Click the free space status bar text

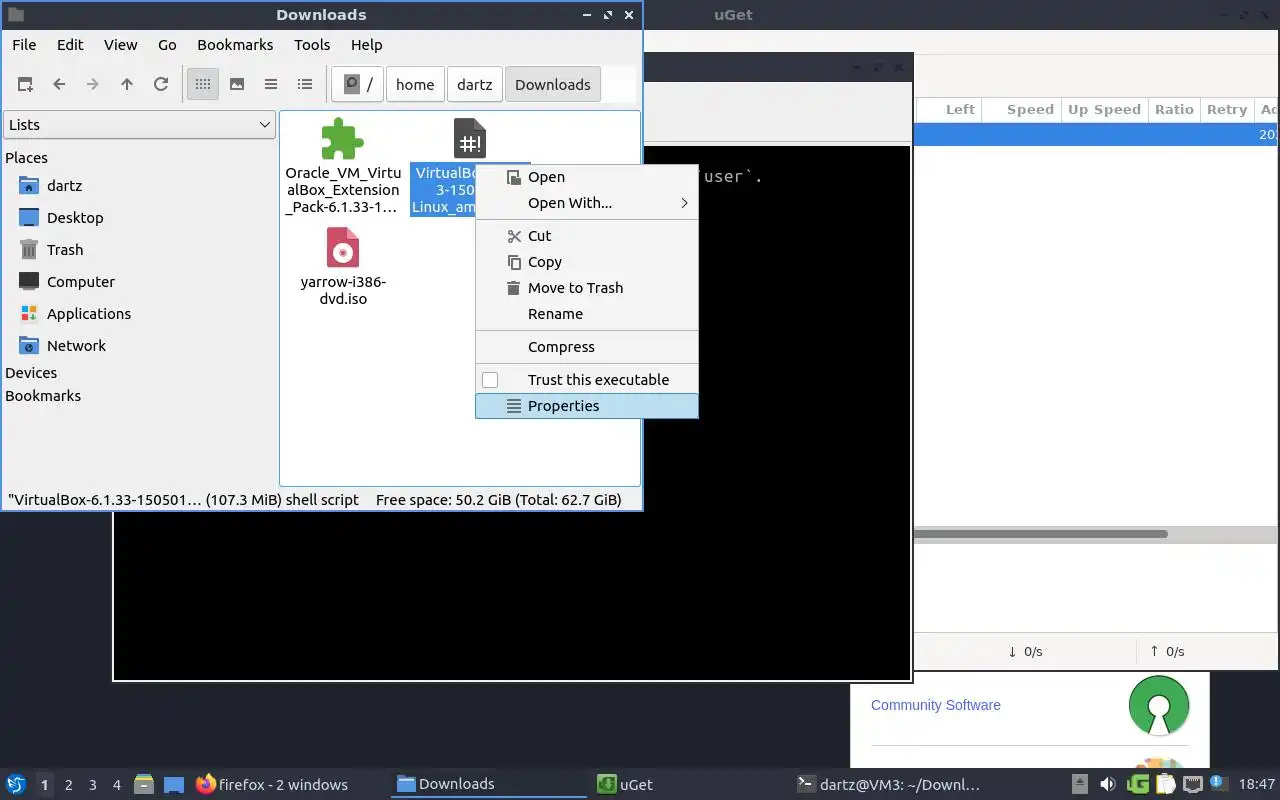pyautogui.click(x=498, y=500)
